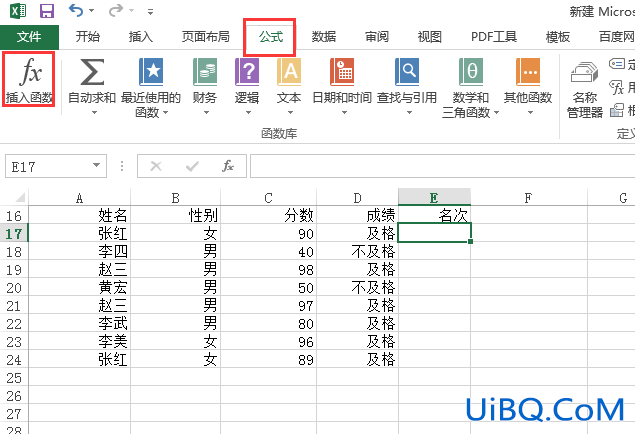Expand the 文本 dropdown arrow
The width and height of the screenshot is (635, 434).
(x=290, y=113)
